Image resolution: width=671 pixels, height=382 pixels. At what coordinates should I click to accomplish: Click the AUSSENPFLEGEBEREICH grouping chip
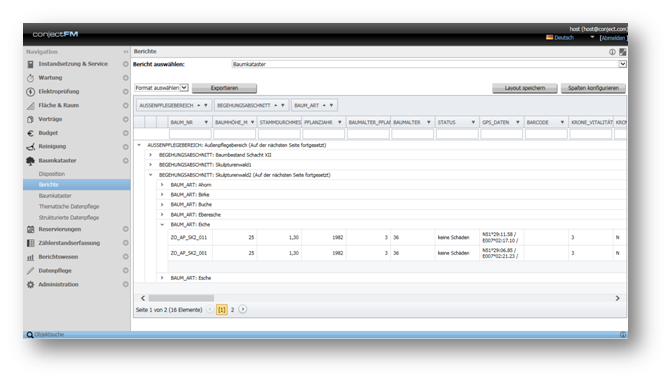click(x=173, y=105)
